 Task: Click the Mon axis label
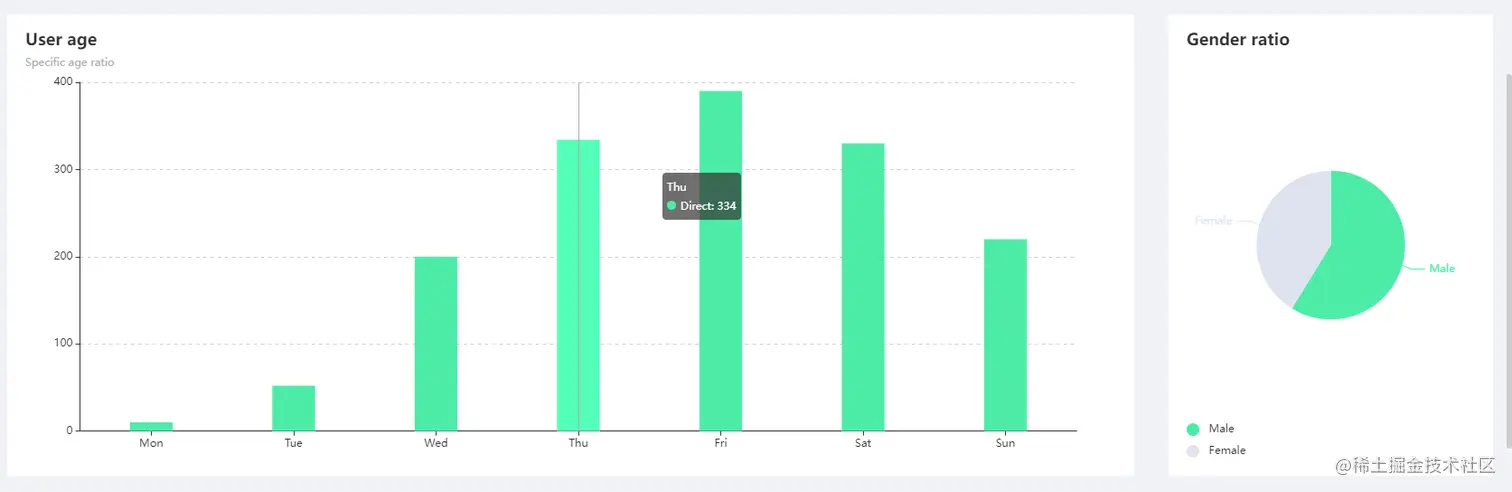(x=151, y=443)
